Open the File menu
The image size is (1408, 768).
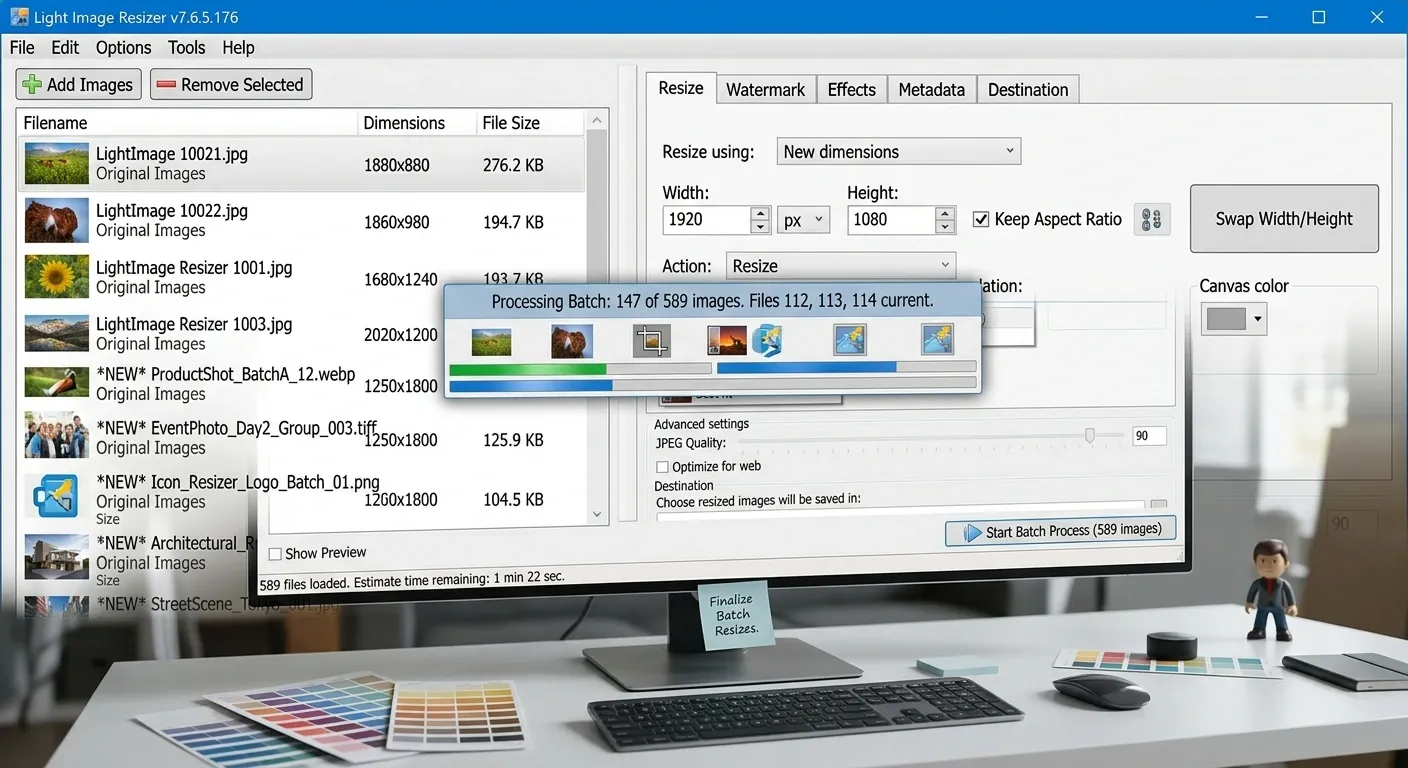(22, 48)
